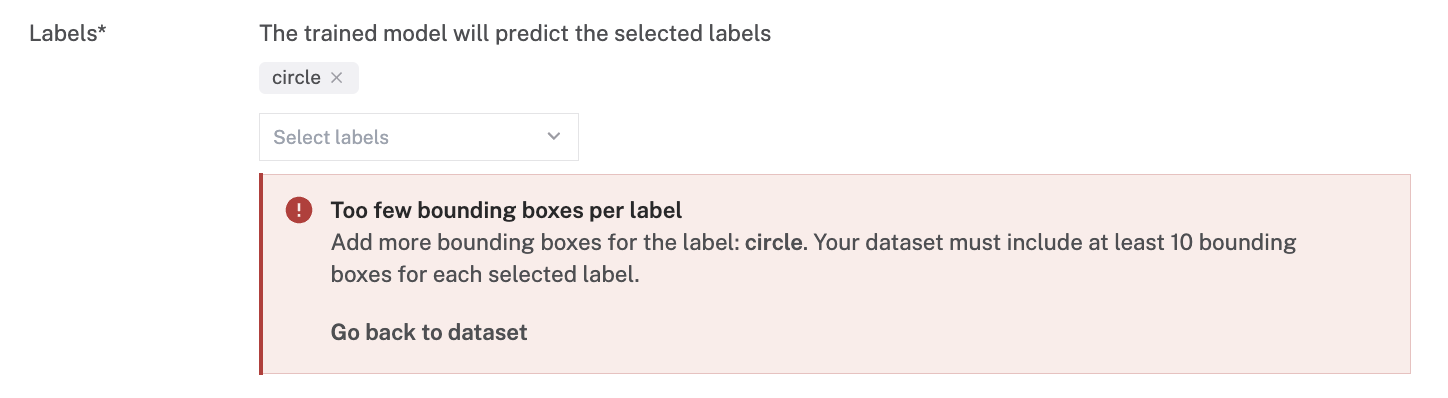
Task: Click 'boxes for each selected label' text line
Action: point(485,274)
